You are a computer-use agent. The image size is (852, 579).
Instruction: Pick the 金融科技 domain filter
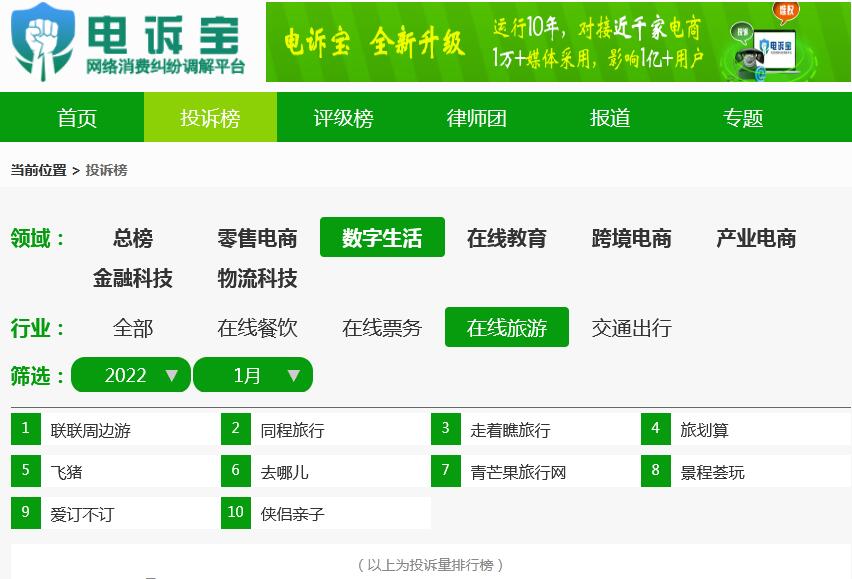133,278
